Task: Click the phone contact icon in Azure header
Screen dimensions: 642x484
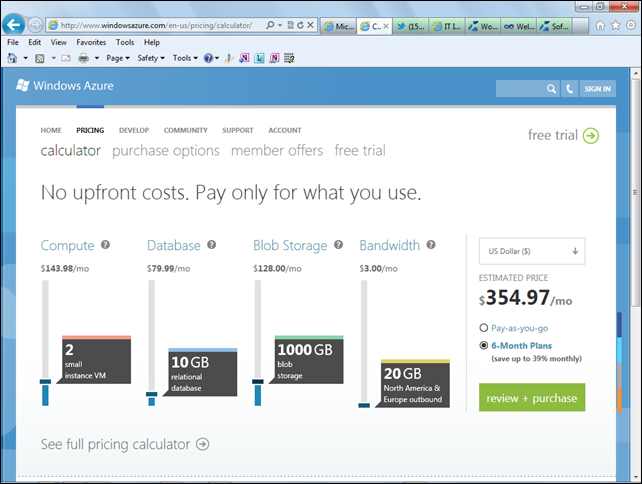Action: 570,88
